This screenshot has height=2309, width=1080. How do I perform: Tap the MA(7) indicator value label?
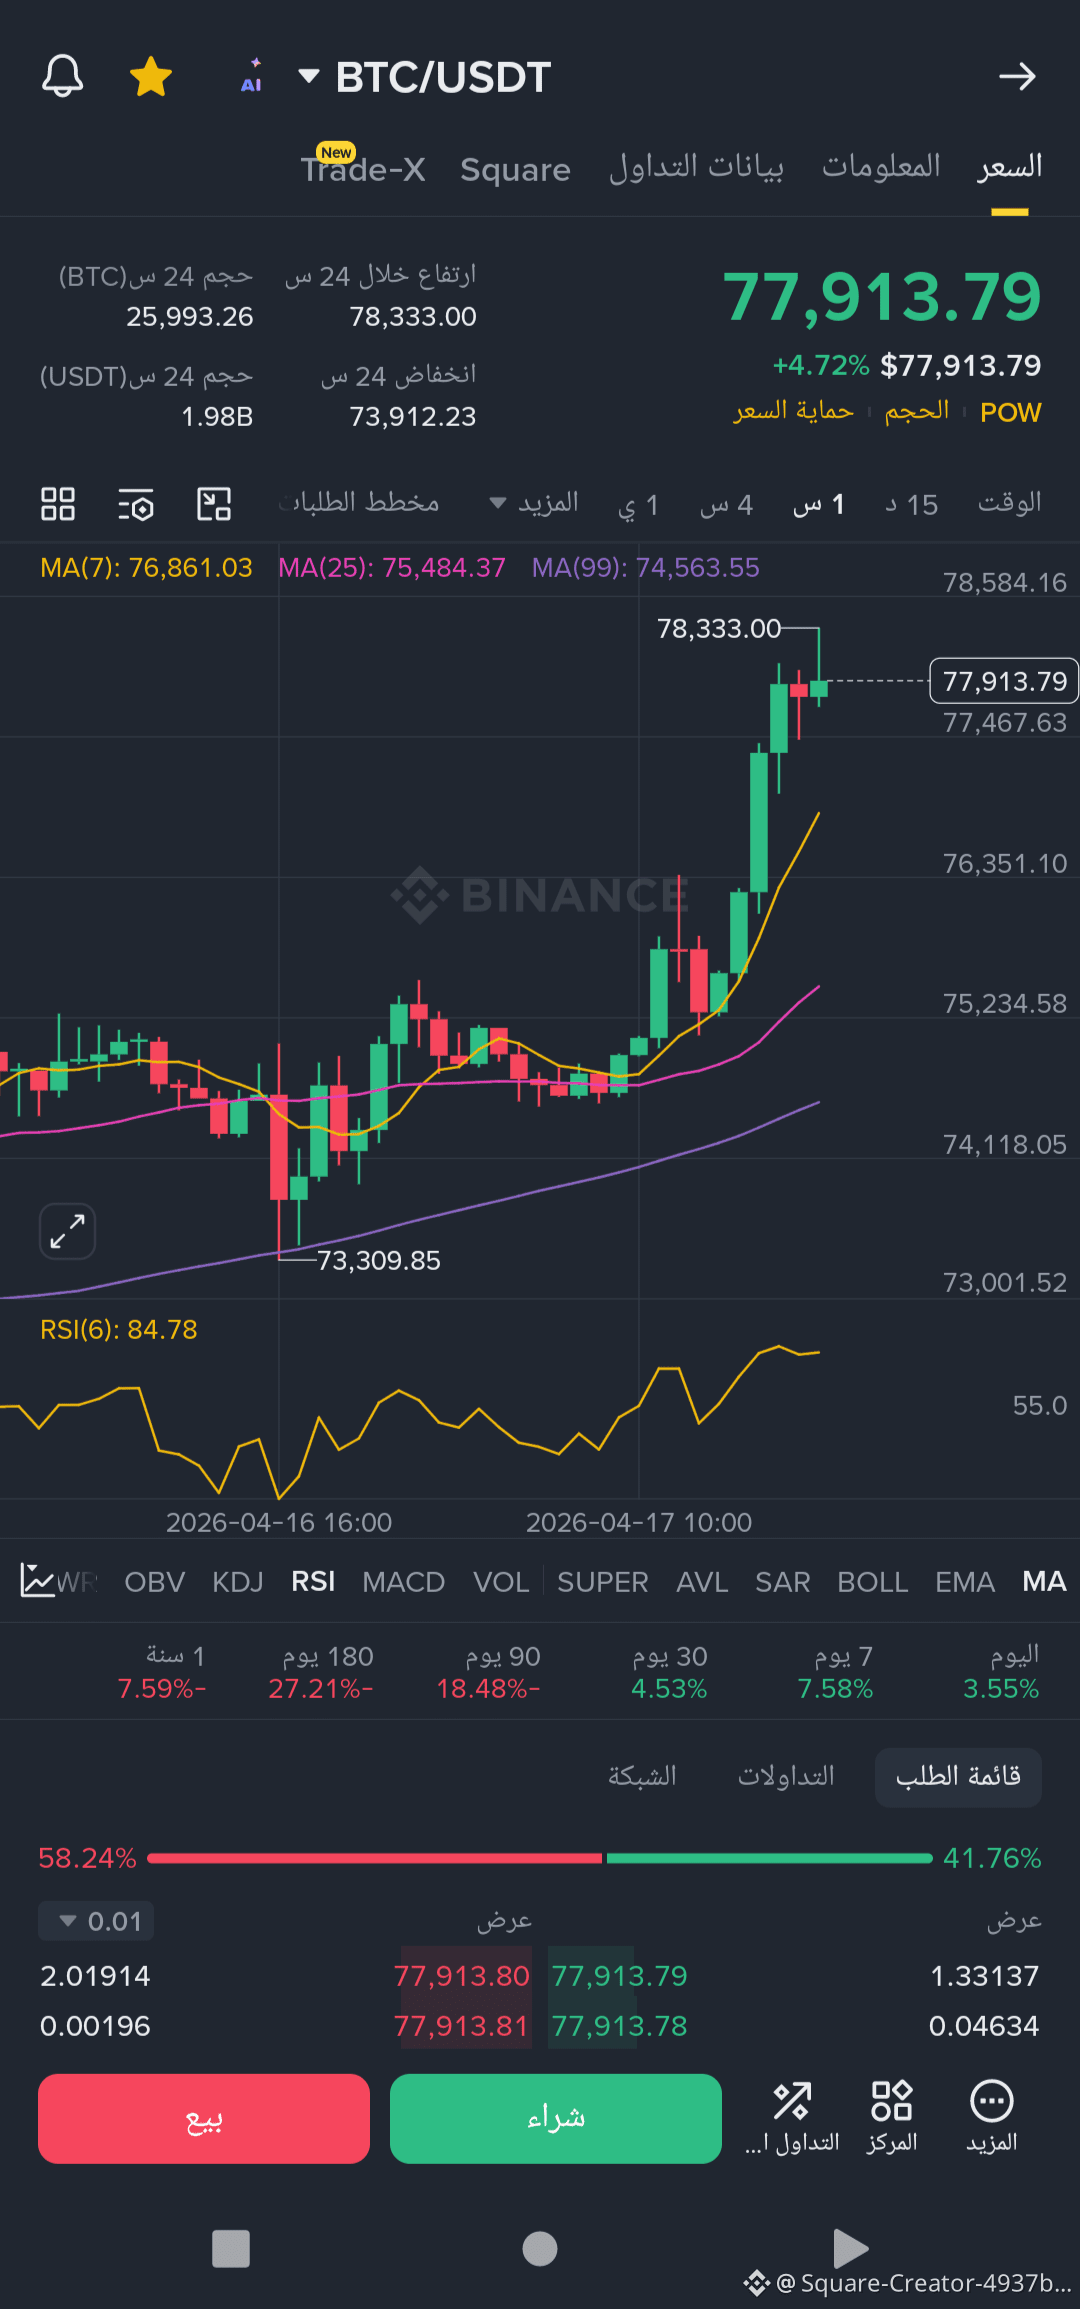click(146, 568)
